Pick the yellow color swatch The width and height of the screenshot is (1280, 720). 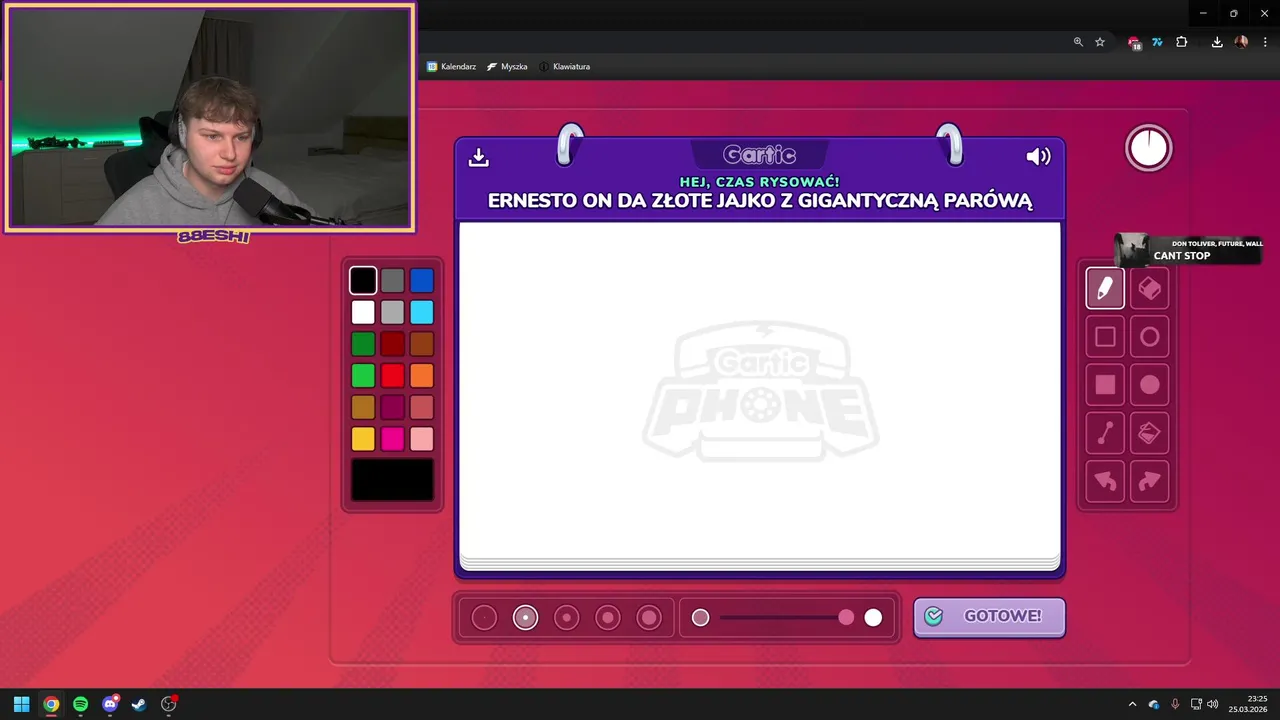[363, 439]
